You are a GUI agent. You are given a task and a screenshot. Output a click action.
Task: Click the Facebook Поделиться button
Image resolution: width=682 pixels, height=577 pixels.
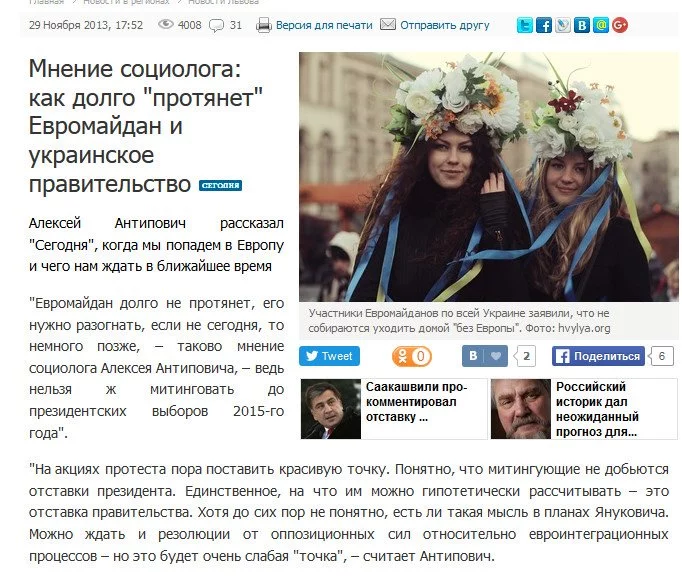pos(598,356)
